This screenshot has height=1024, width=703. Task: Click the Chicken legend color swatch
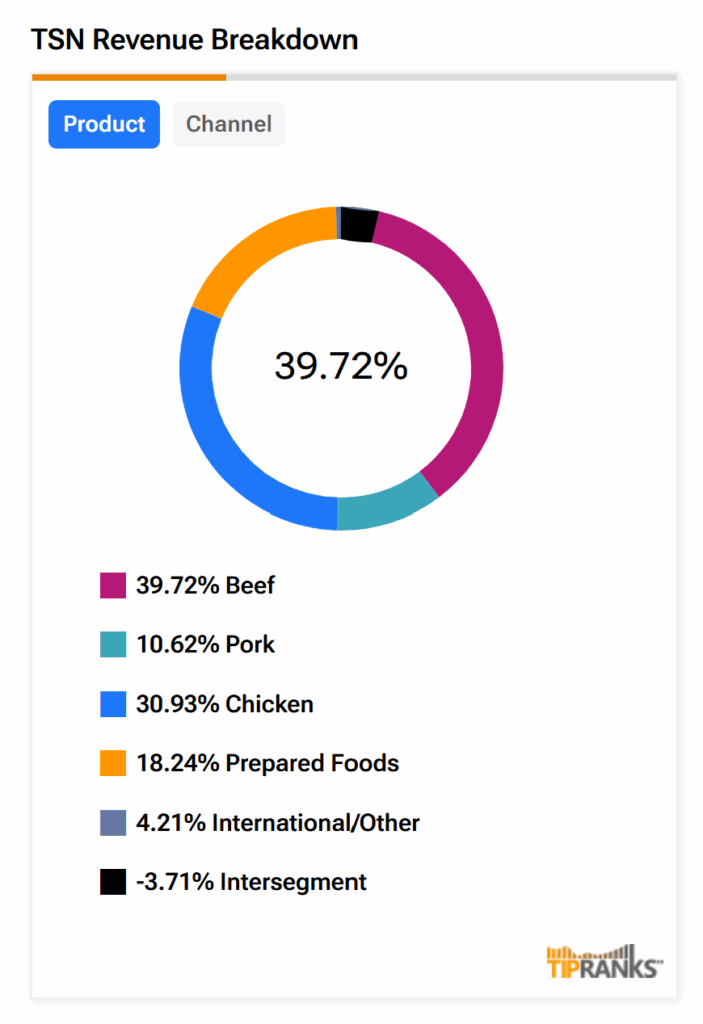pos(113,704)
